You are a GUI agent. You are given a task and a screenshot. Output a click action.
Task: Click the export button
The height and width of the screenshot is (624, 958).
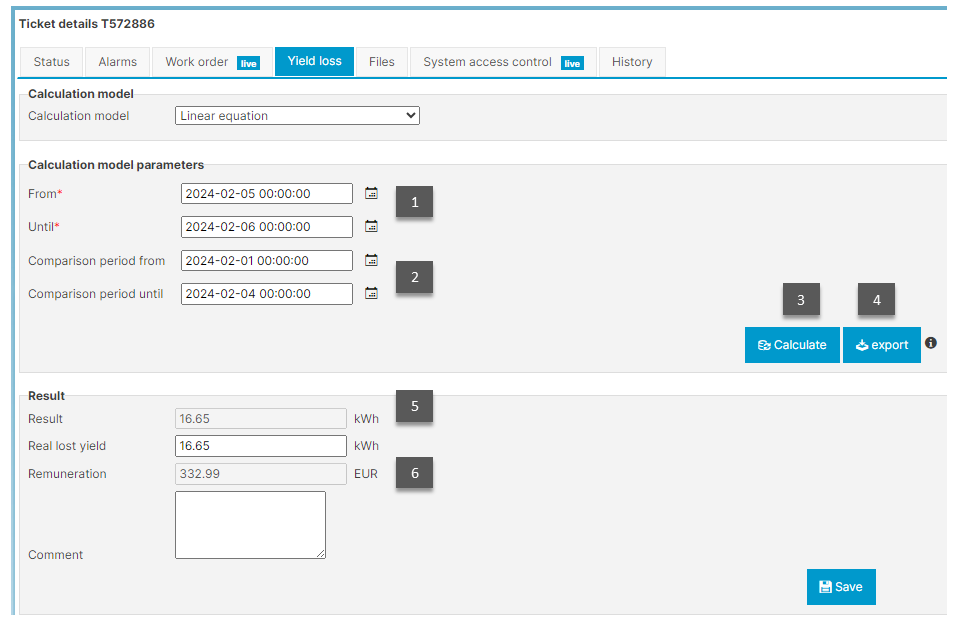[881, 345]
